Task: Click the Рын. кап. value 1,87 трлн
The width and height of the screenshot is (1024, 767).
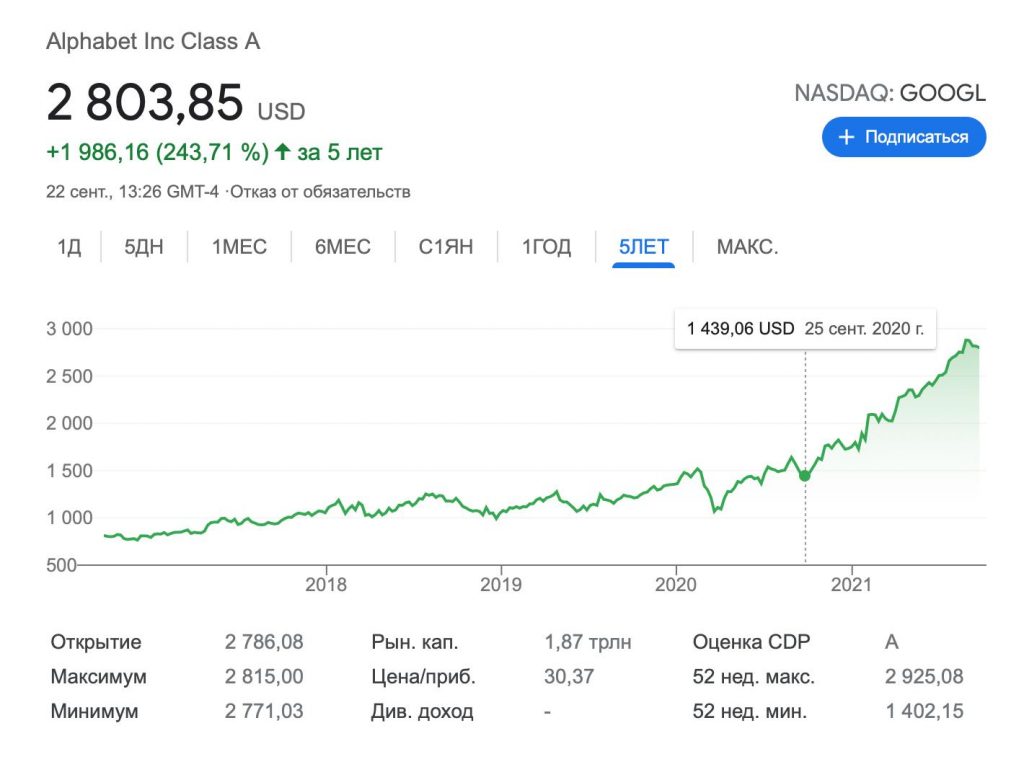Action: click(x=588, y=642)
